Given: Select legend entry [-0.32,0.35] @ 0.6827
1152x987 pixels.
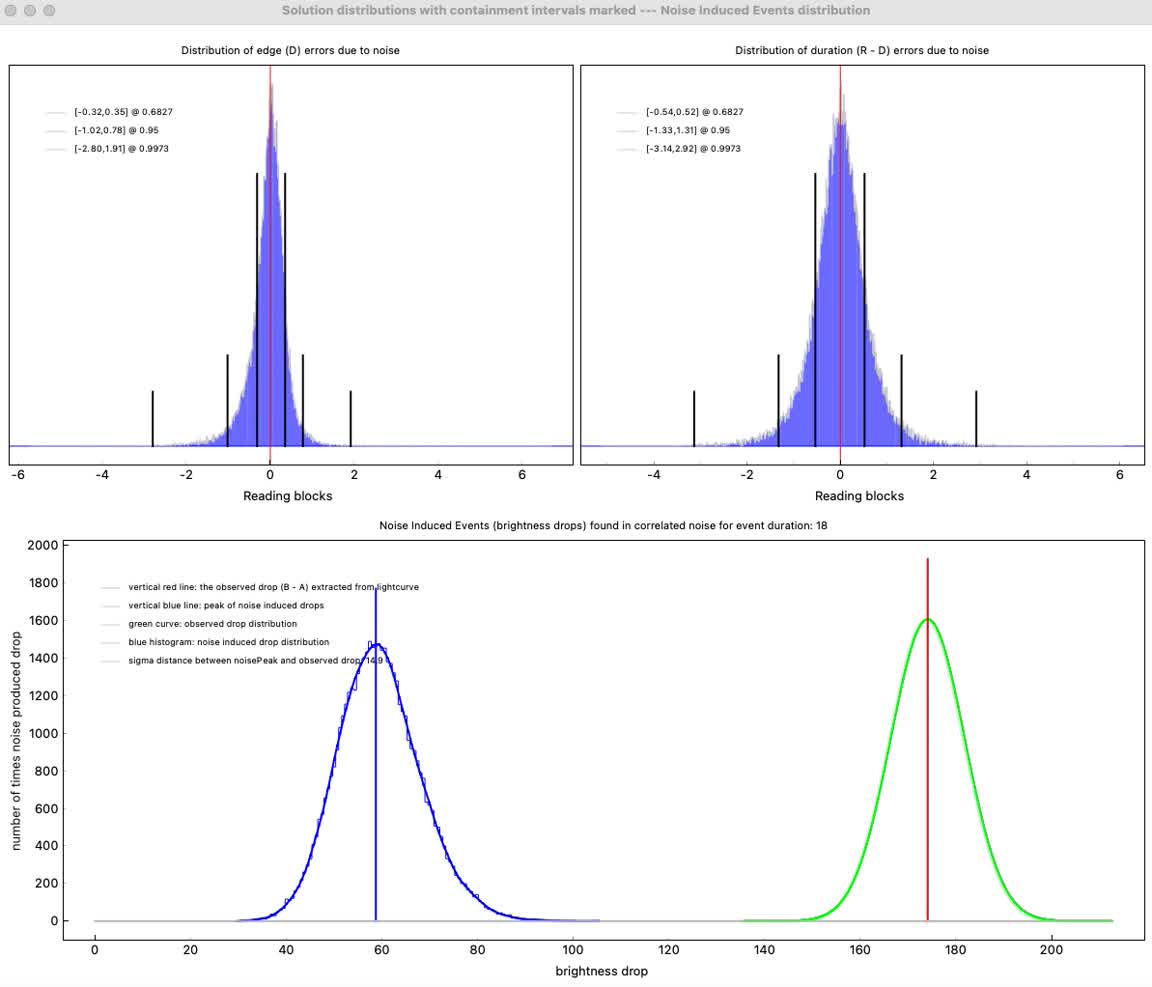Looking at the screenshot, I should pyautogui.click(x=116, y=112).
